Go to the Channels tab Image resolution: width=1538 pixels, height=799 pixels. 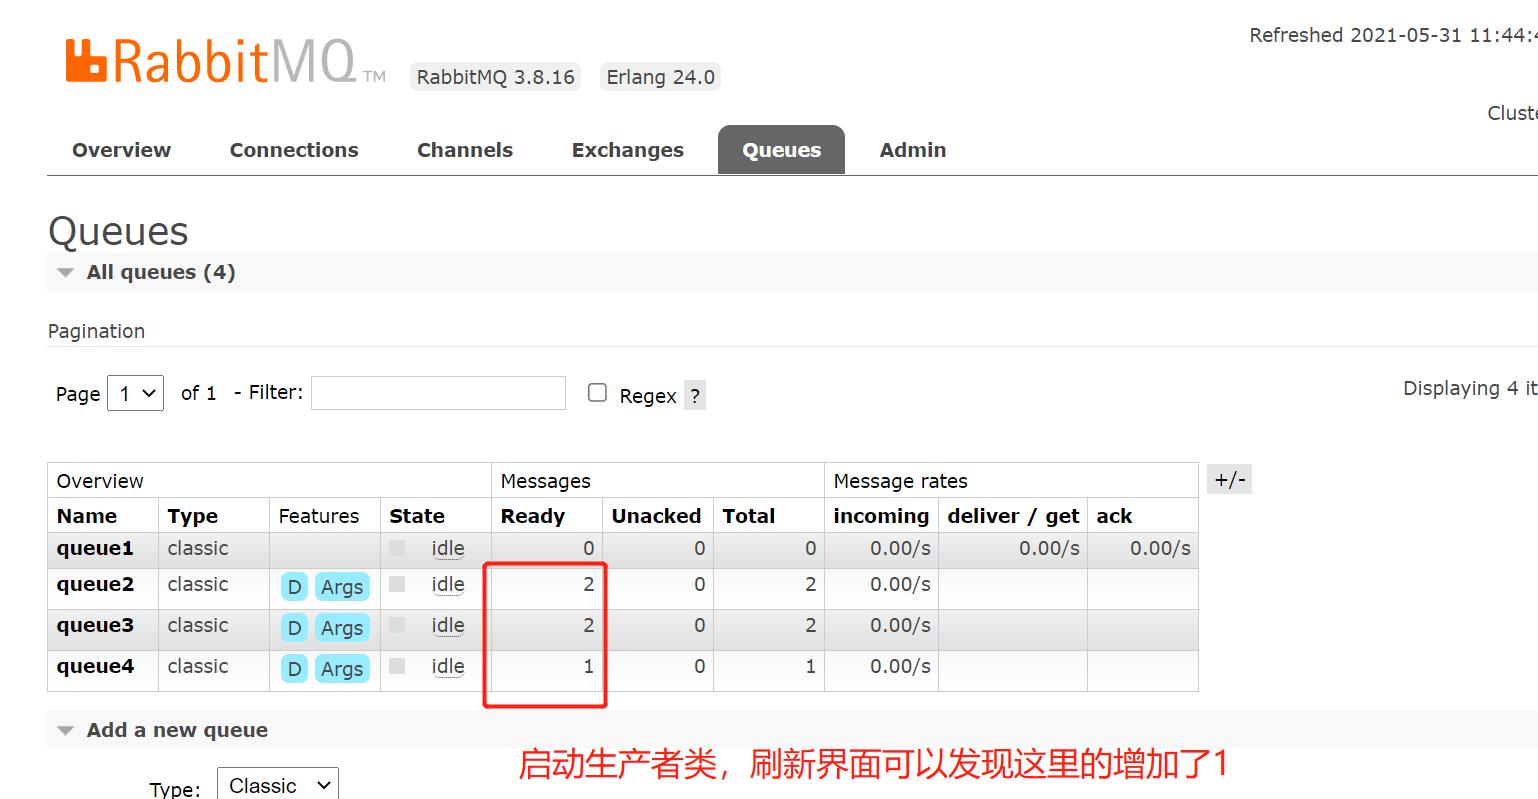(465, 150)
